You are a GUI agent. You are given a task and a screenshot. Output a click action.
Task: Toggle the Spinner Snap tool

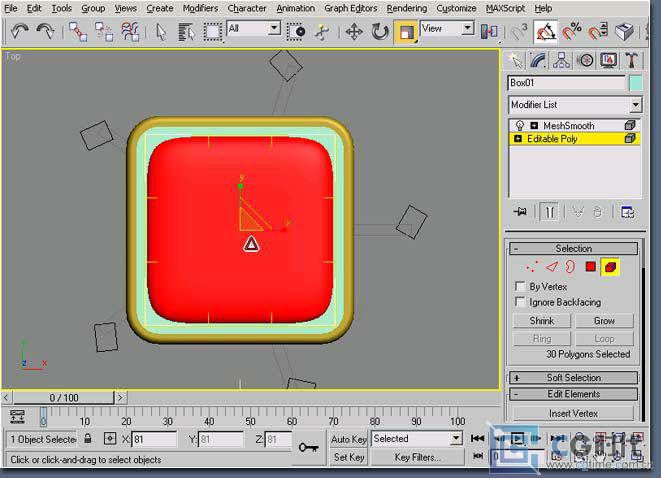click(597, 32)
